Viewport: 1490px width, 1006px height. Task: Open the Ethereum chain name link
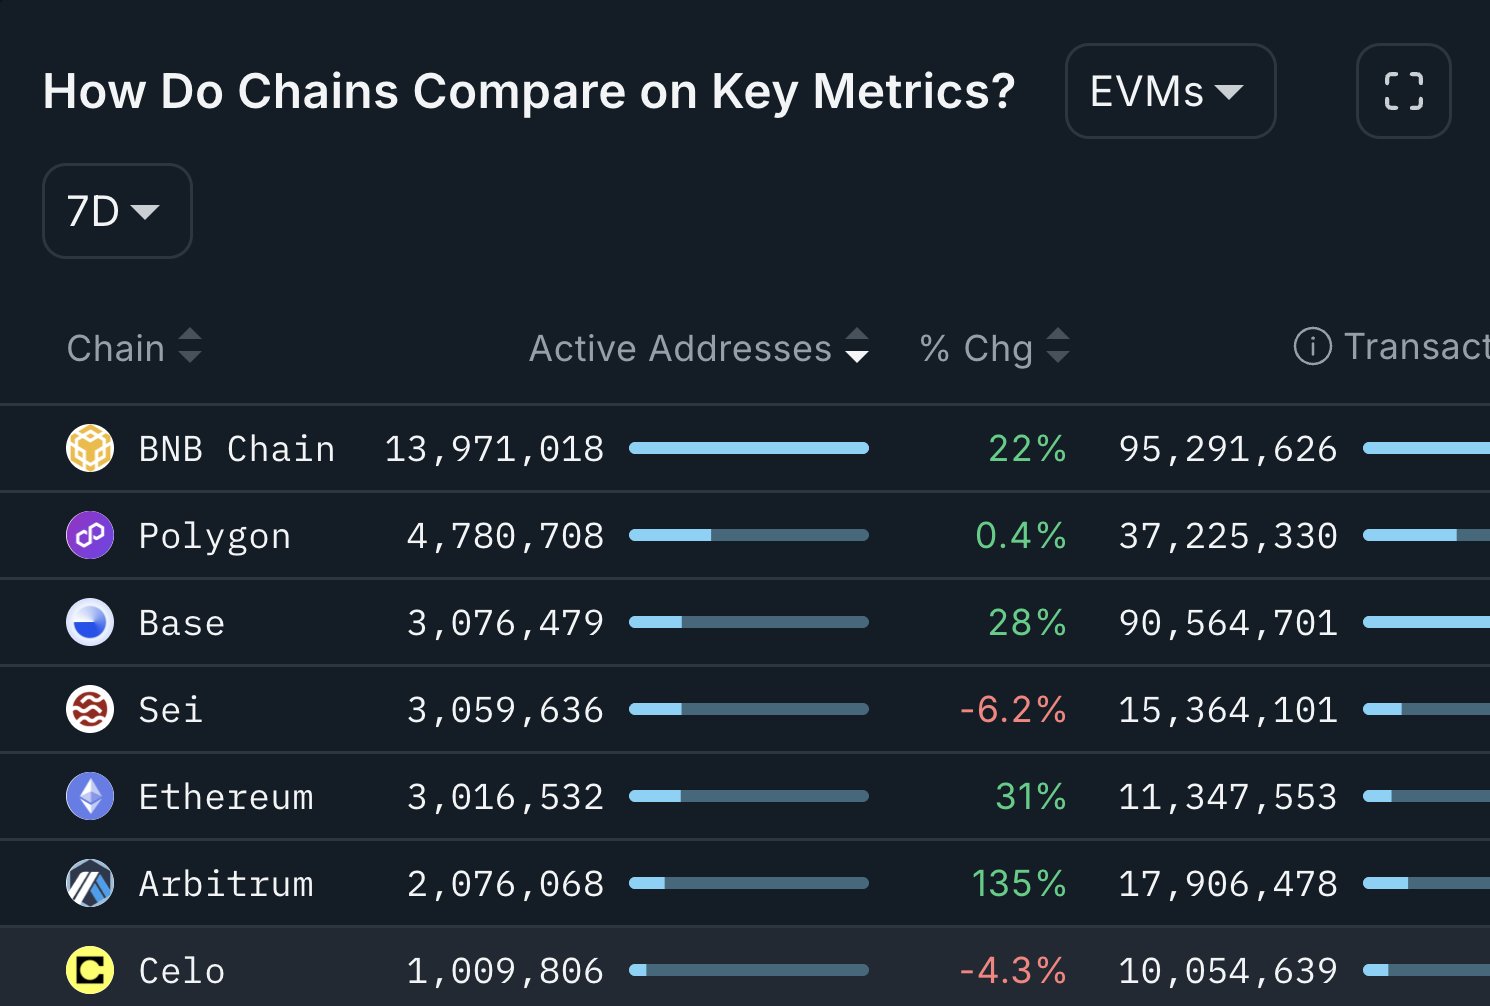pos(226,797)
